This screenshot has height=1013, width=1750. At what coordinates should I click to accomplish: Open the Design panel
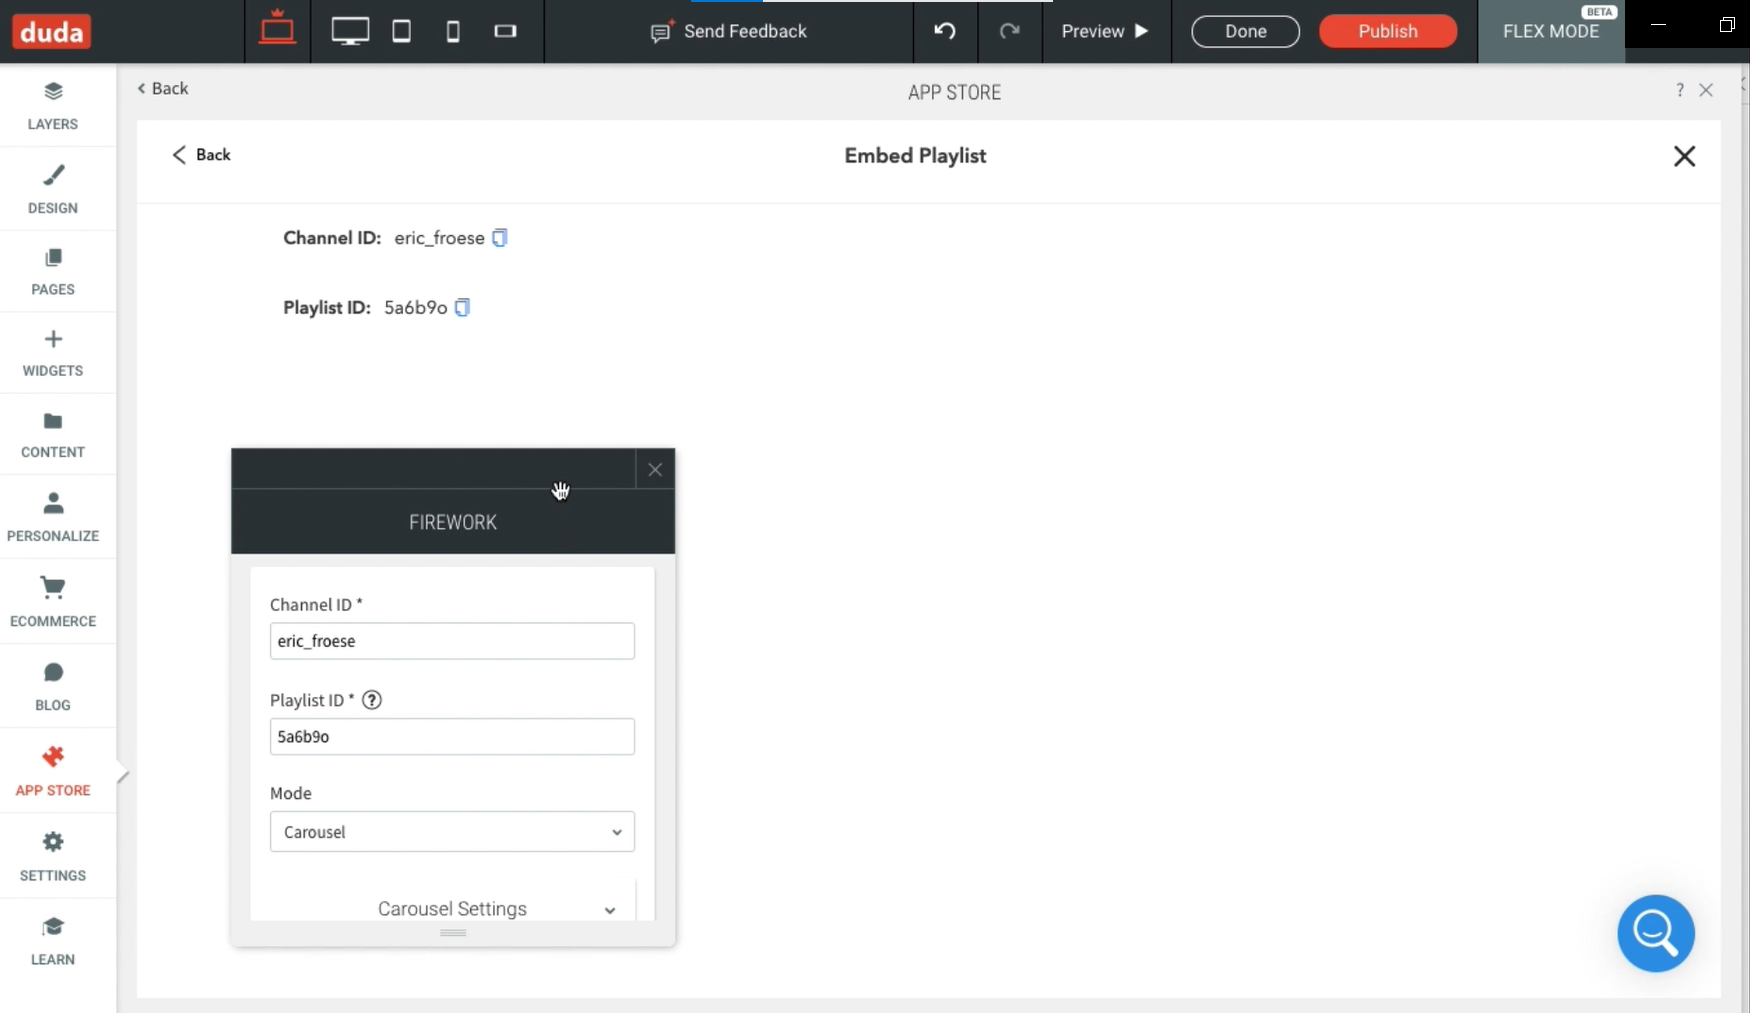pyautogui.click(x=53, y=188)
